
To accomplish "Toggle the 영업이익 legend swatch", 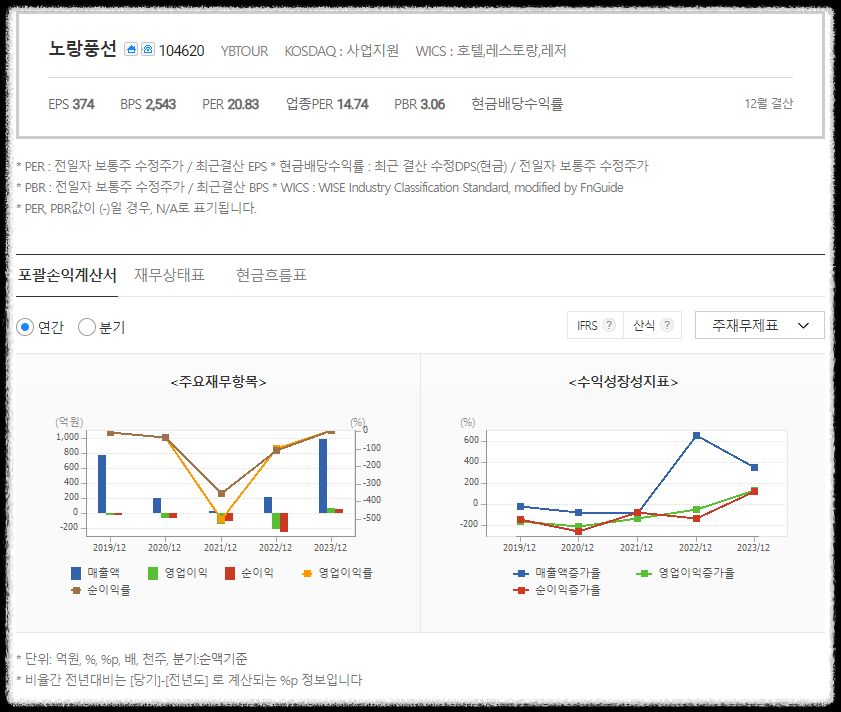I will pos(153,573).
